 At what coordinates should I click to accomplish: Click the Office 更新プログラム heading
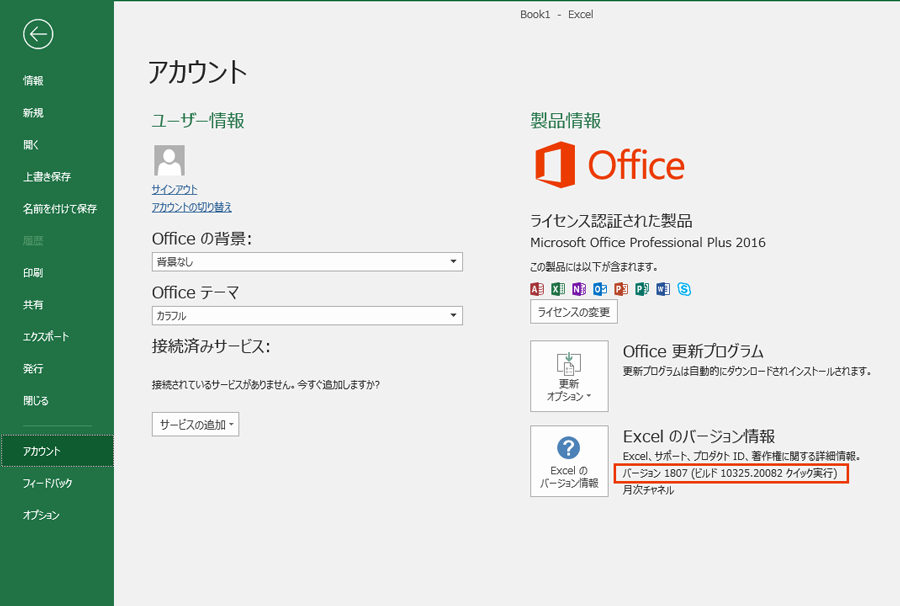(x=693, y=351)
